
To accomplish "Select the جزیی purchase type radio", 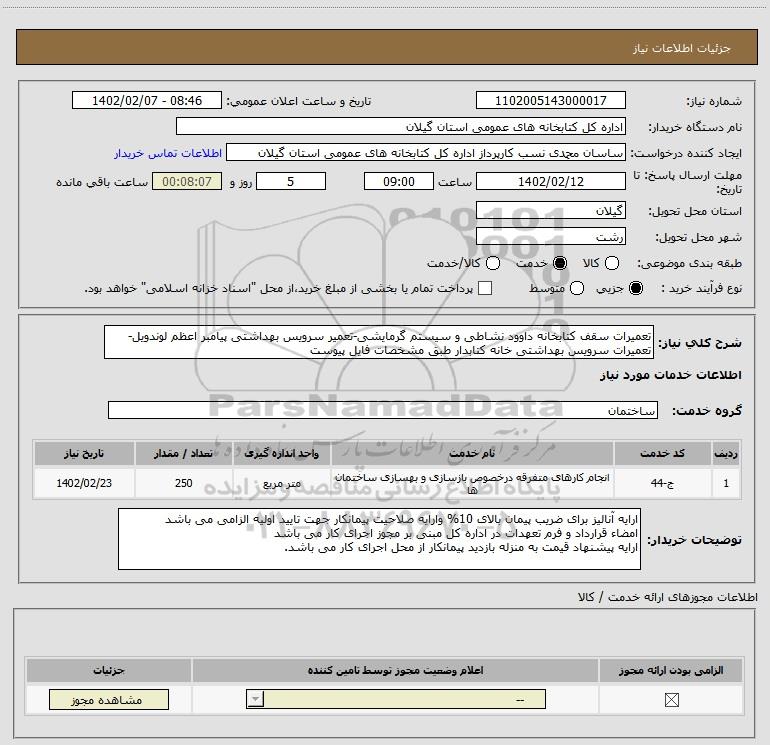I will click(x=635, y=288).
